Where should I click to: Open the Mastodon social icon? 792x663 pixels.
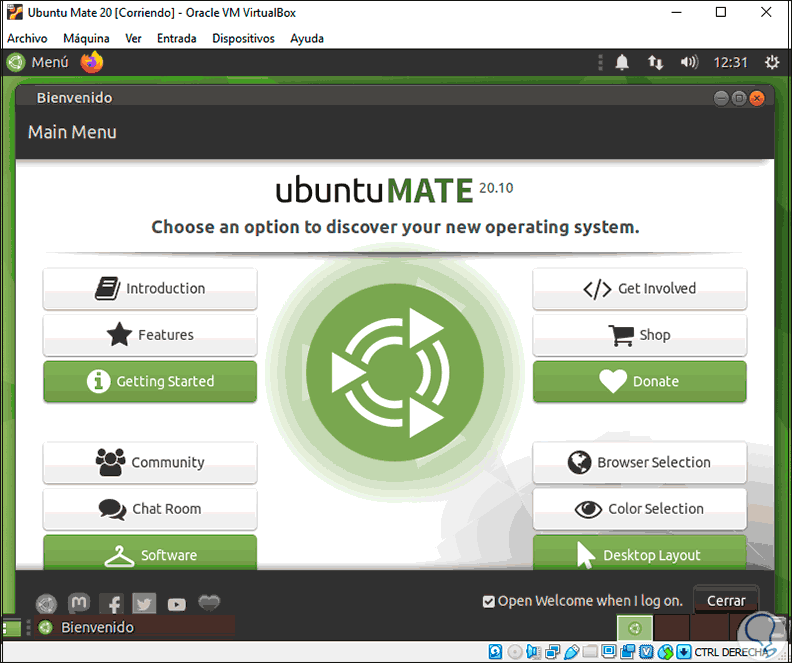pos(79,603)
